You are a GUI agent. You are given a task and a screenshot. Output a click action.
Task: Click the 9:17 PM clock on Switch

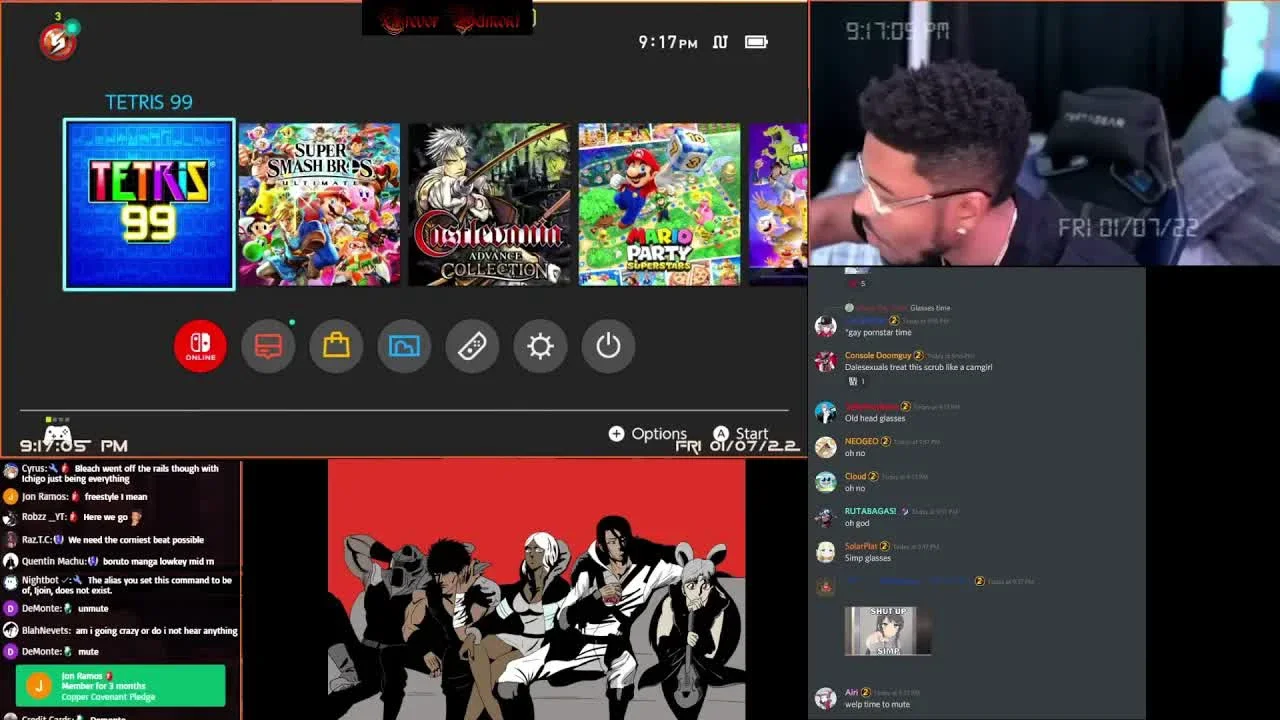point(668,42)
